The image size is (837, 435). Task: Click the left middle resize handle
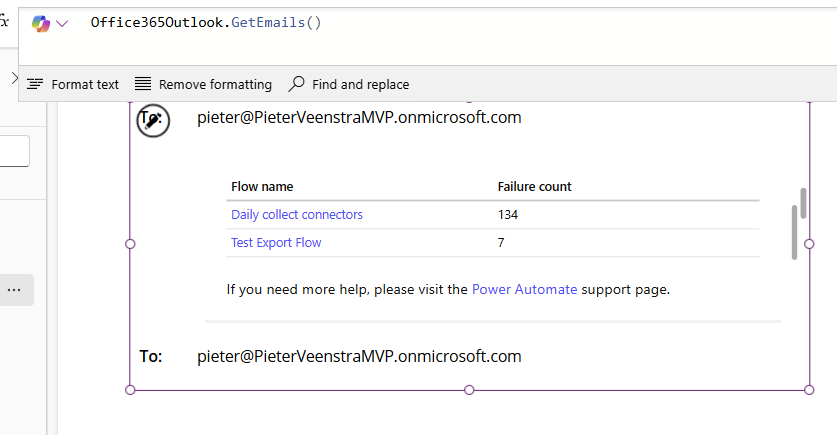(x=130, y=244)
